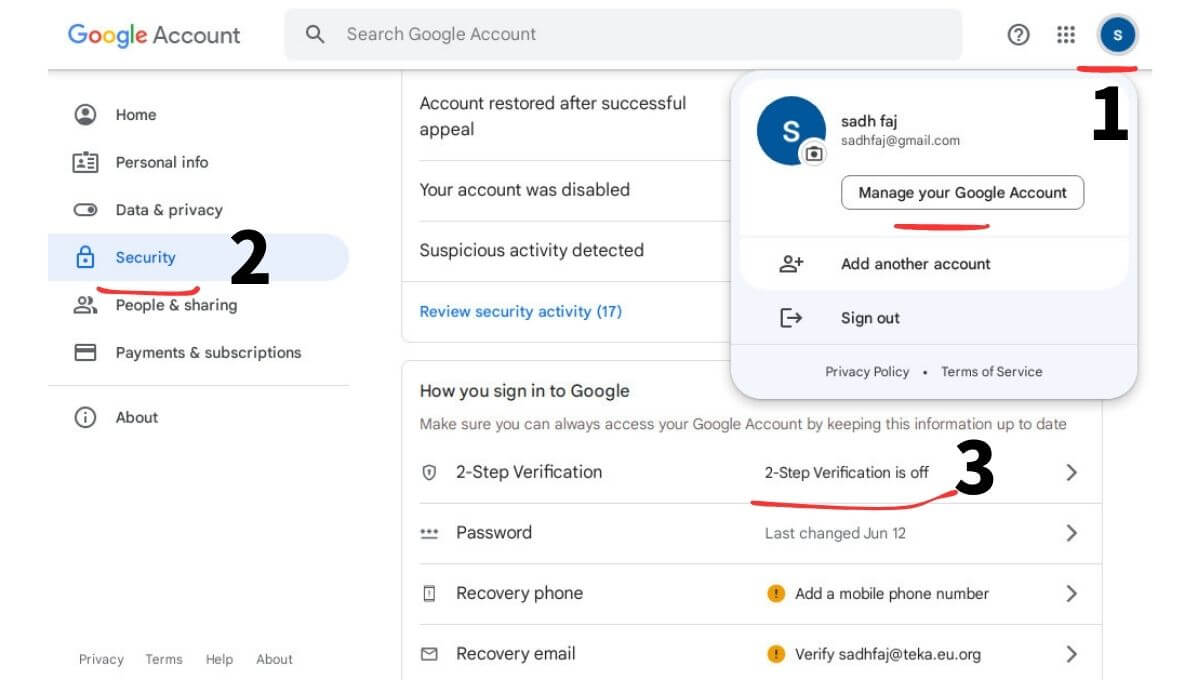The width and height of the screenshot is (1200, 680).
Task: Go to Personal info section
Action: point(161,162)
